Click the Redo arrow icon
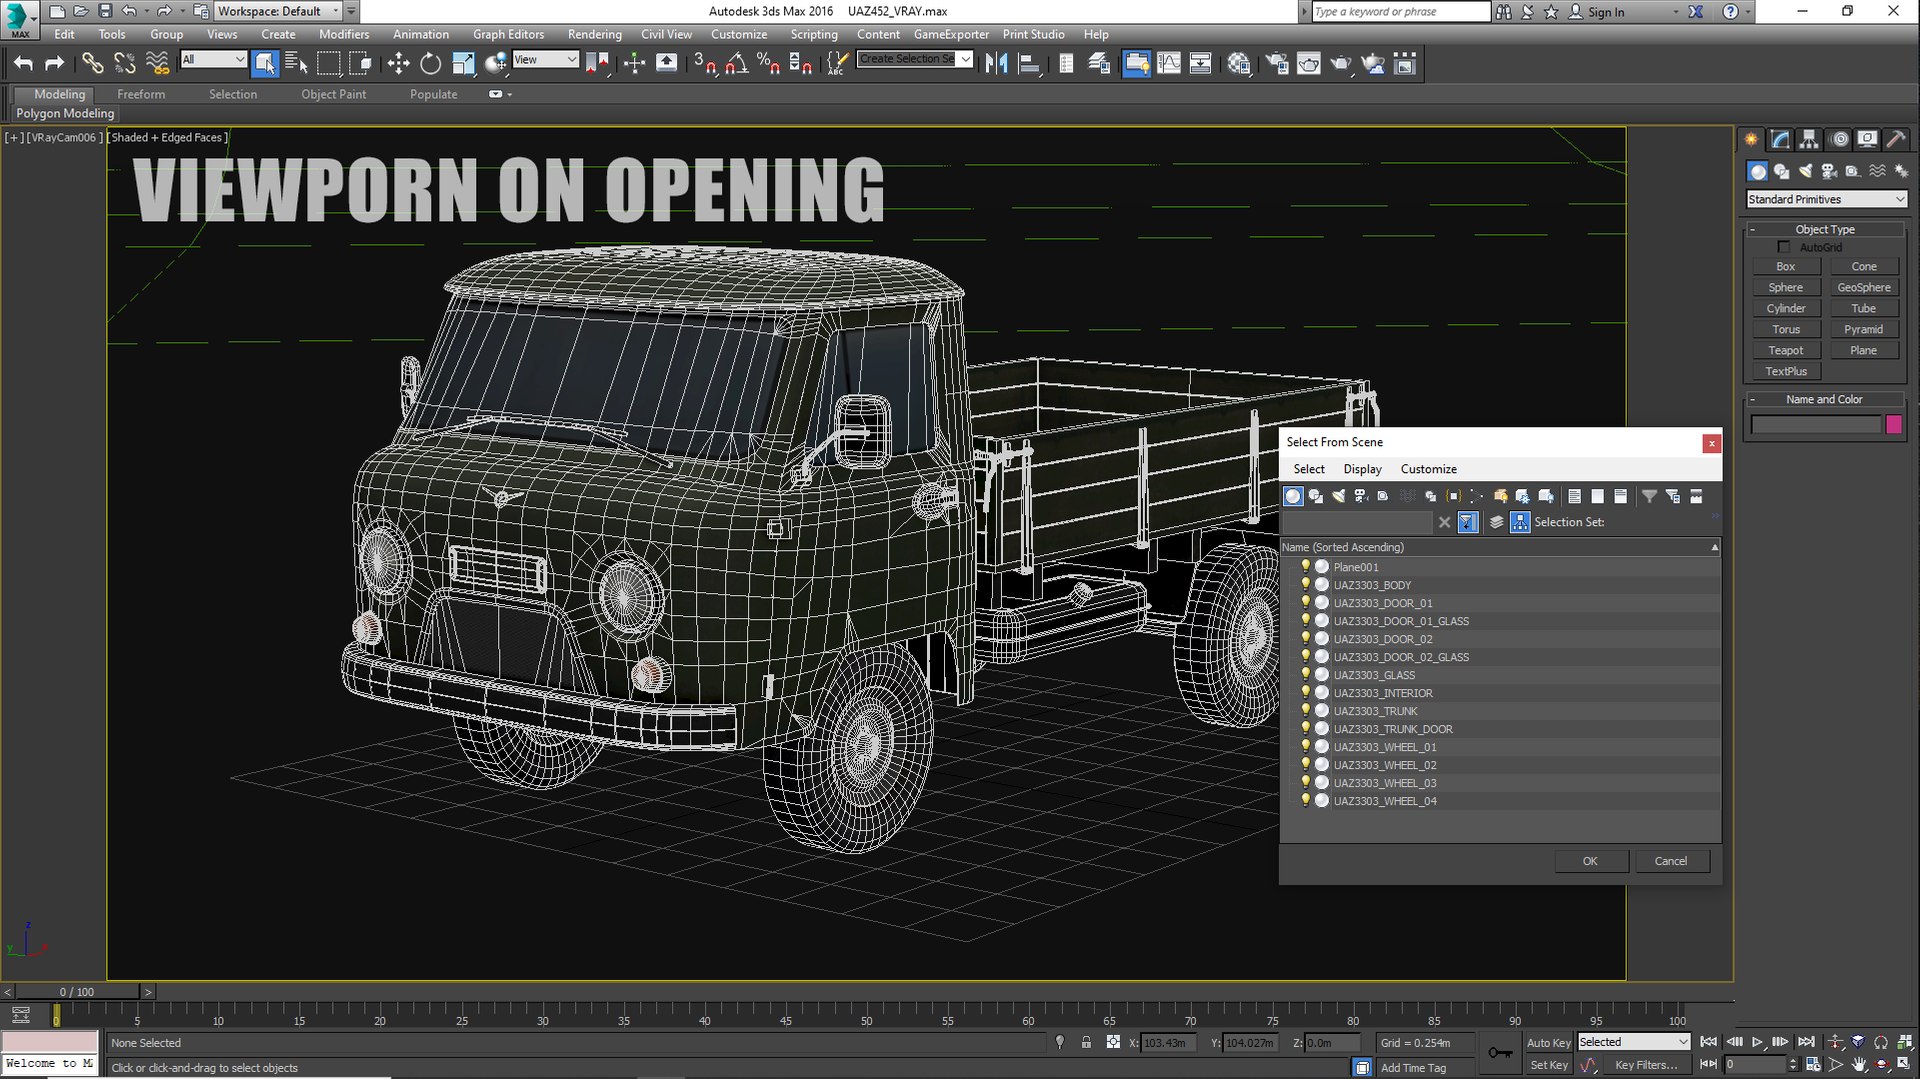The image size is (1920, 1079). [x=55, y=64]
